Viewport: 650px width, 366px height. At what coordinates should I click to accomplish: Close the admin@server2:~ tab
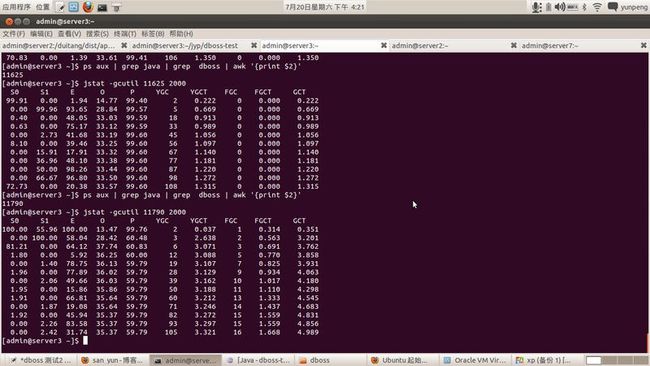[x=513, y=46]
